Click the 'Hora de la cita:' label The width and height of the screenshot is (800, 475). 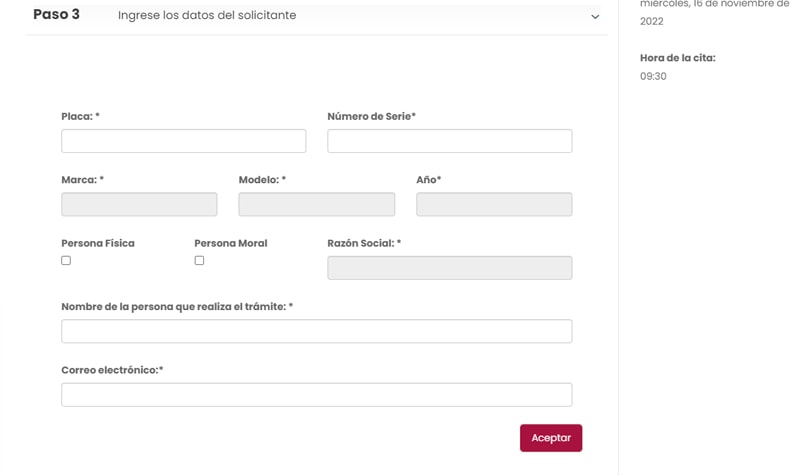tap(677, 58)
